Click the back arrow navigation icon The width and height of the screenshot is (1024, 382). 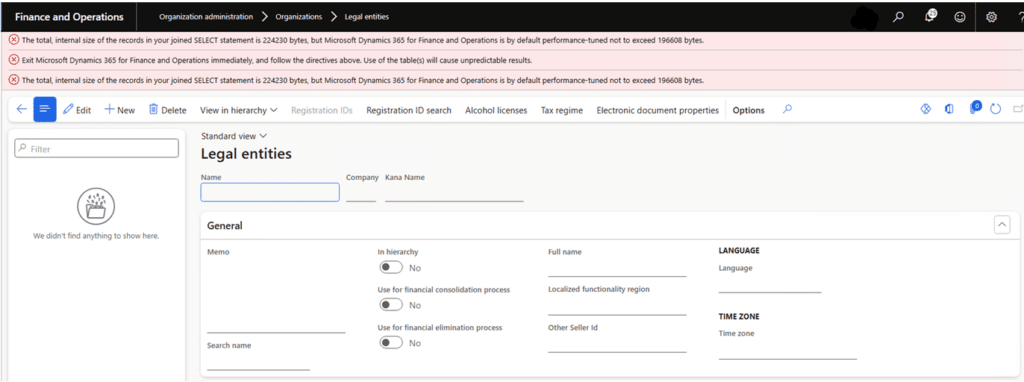(22, 110)
